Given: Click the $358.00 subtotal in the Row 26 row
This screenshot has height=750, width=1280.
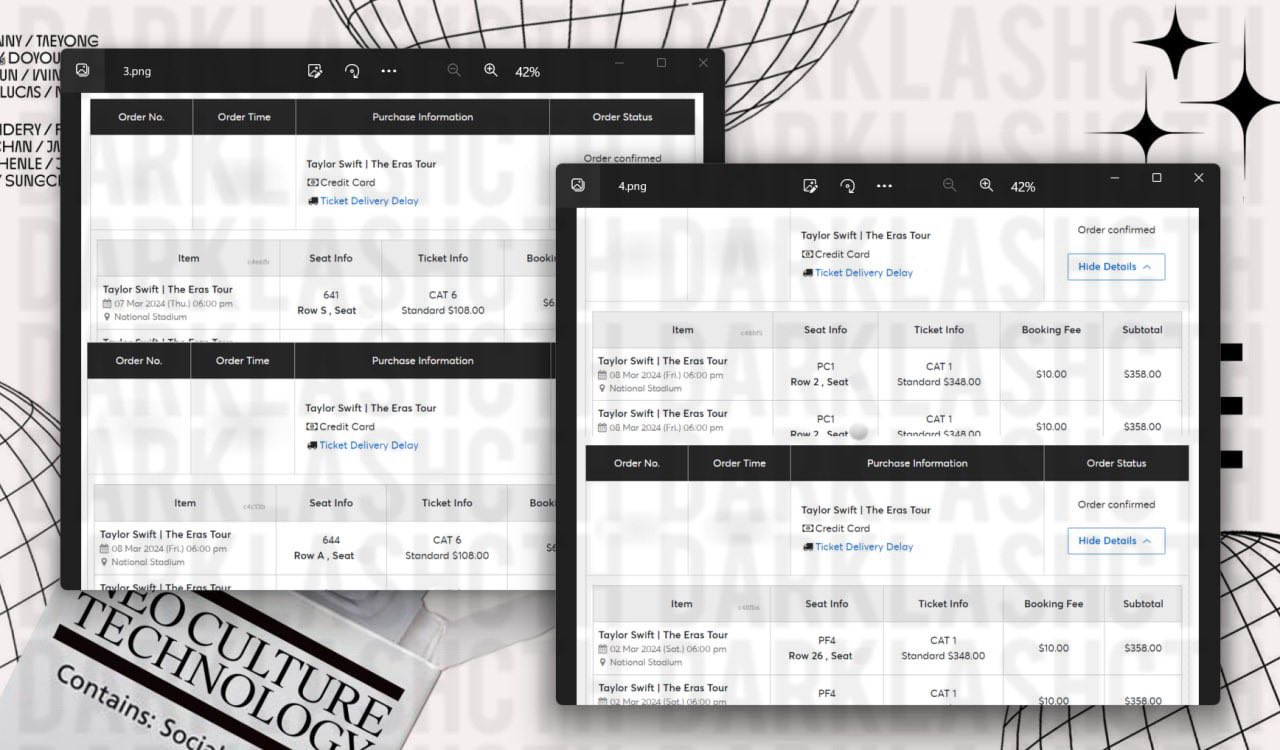Looking at the screenshot, I should click(x=1142, y=648).
